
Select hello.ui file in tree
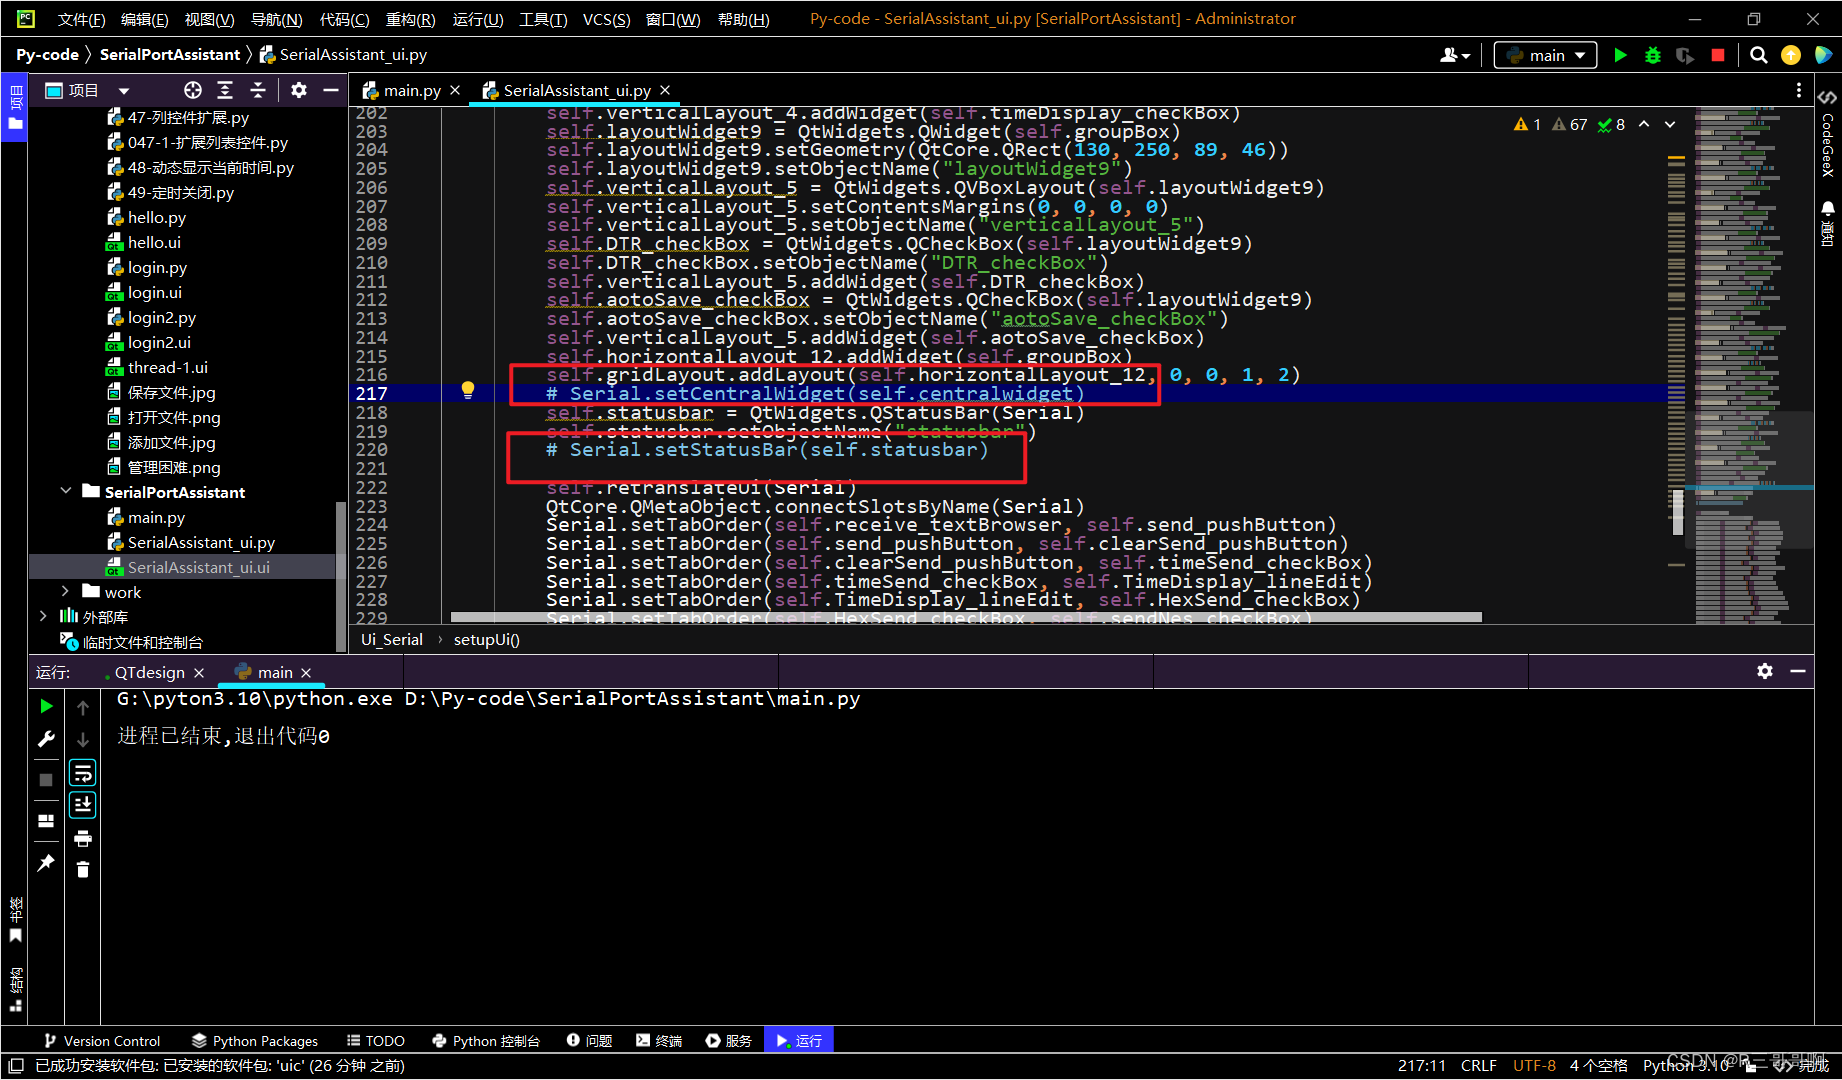(x=154, y=242)
